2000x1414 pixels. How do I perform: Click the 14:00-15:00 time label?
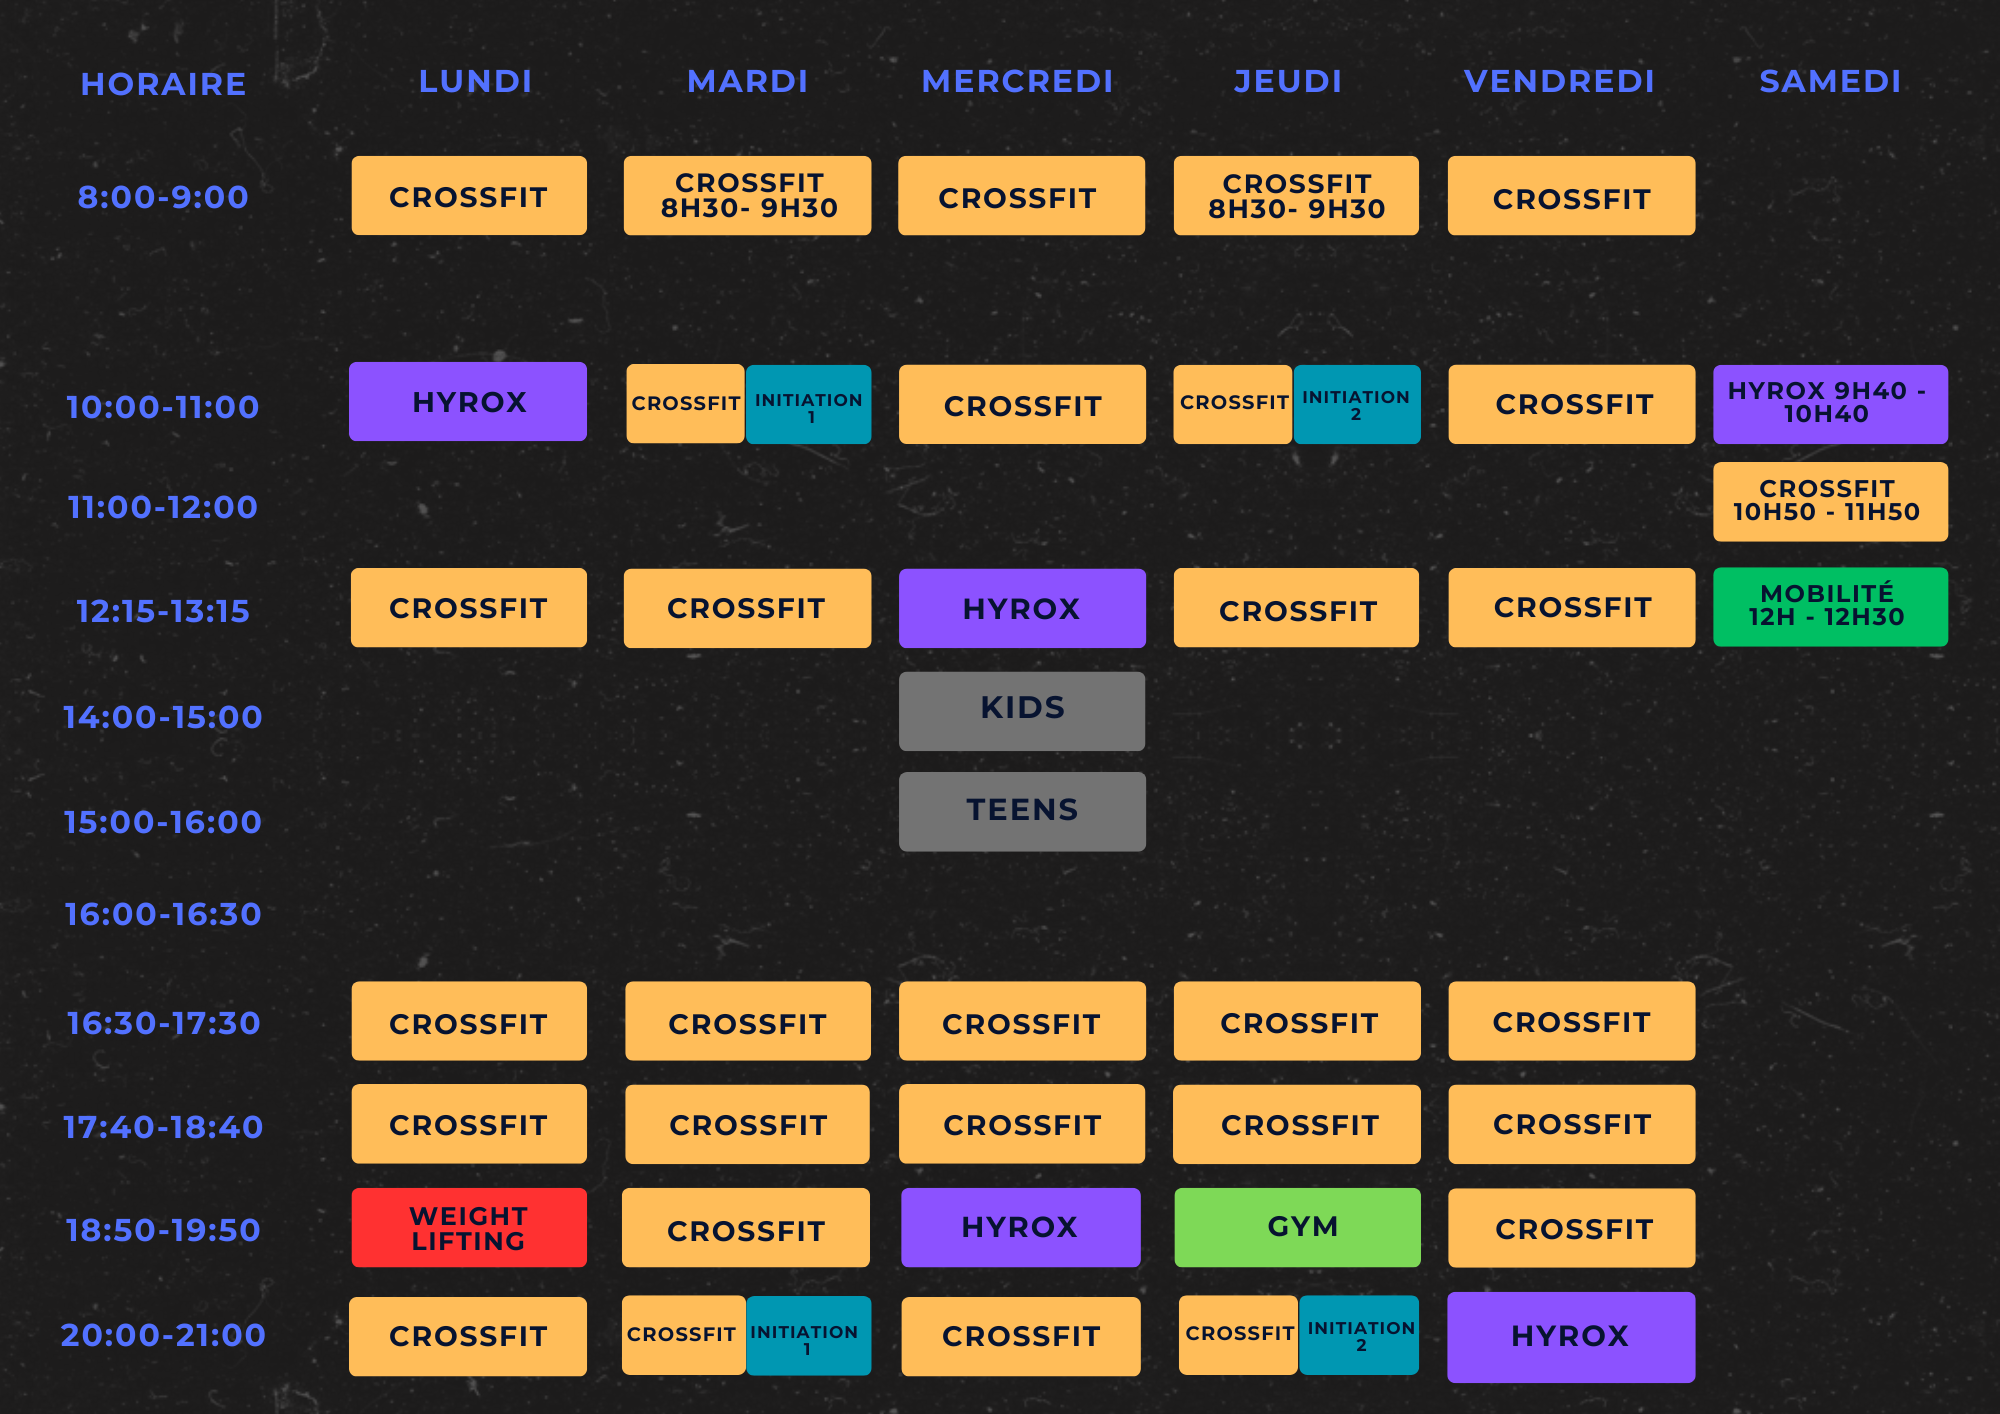[x=163, y=717]
